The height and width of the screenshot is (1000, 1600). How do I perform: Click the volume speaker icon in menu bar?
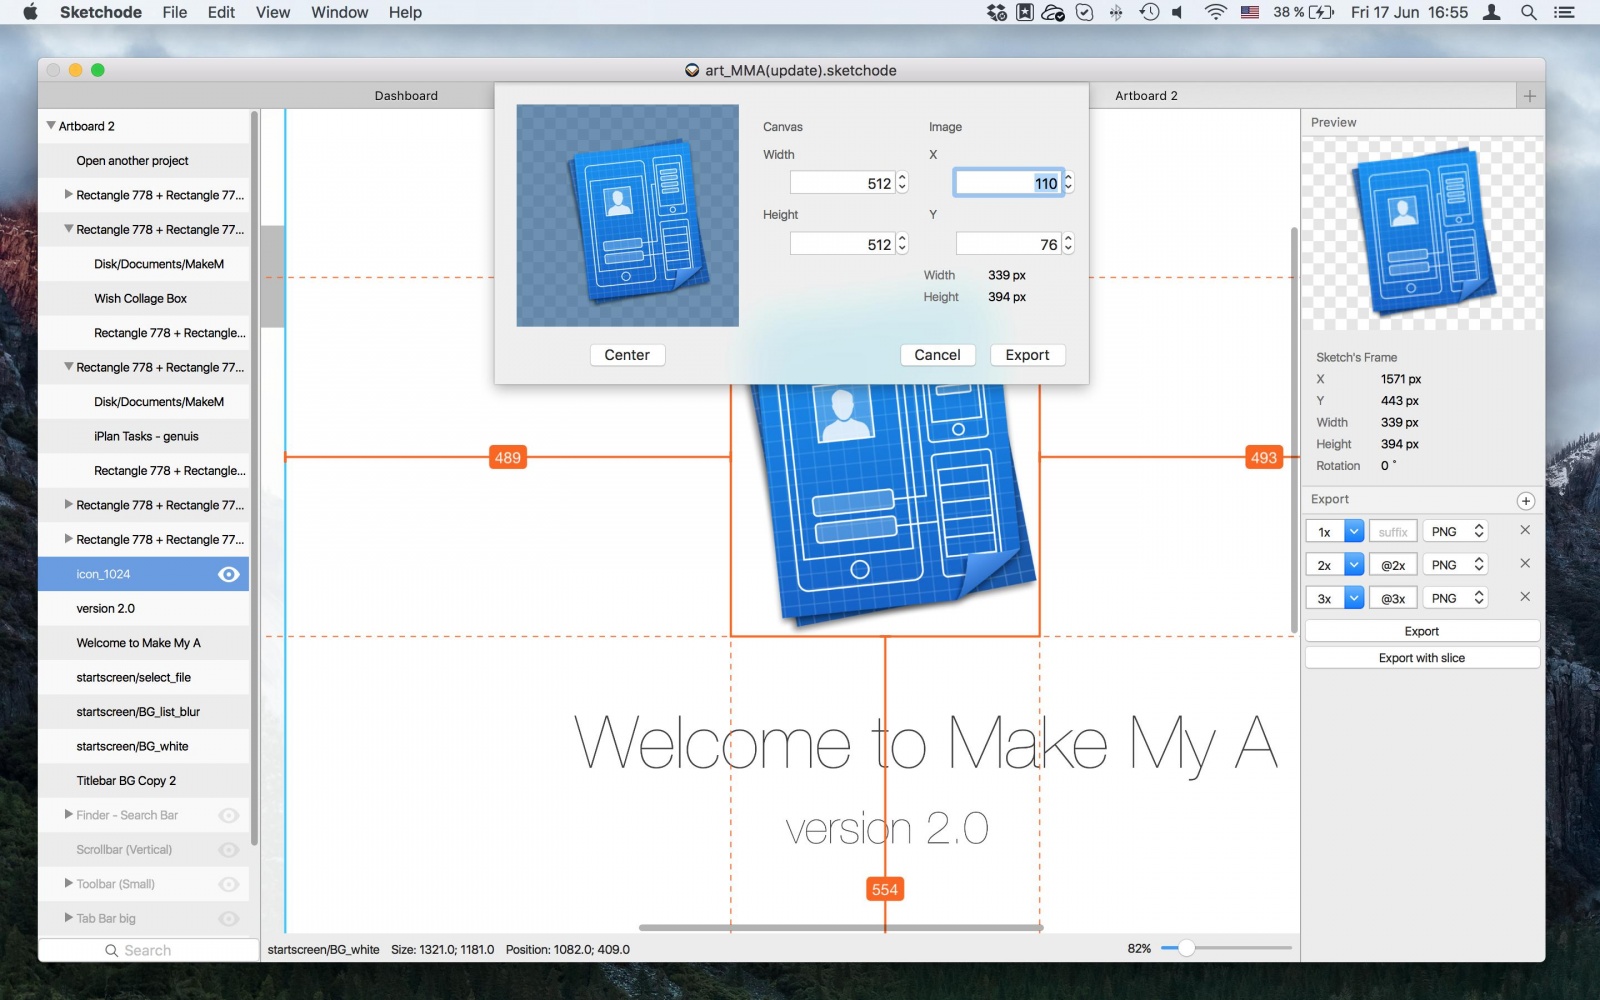[1178, 12]
